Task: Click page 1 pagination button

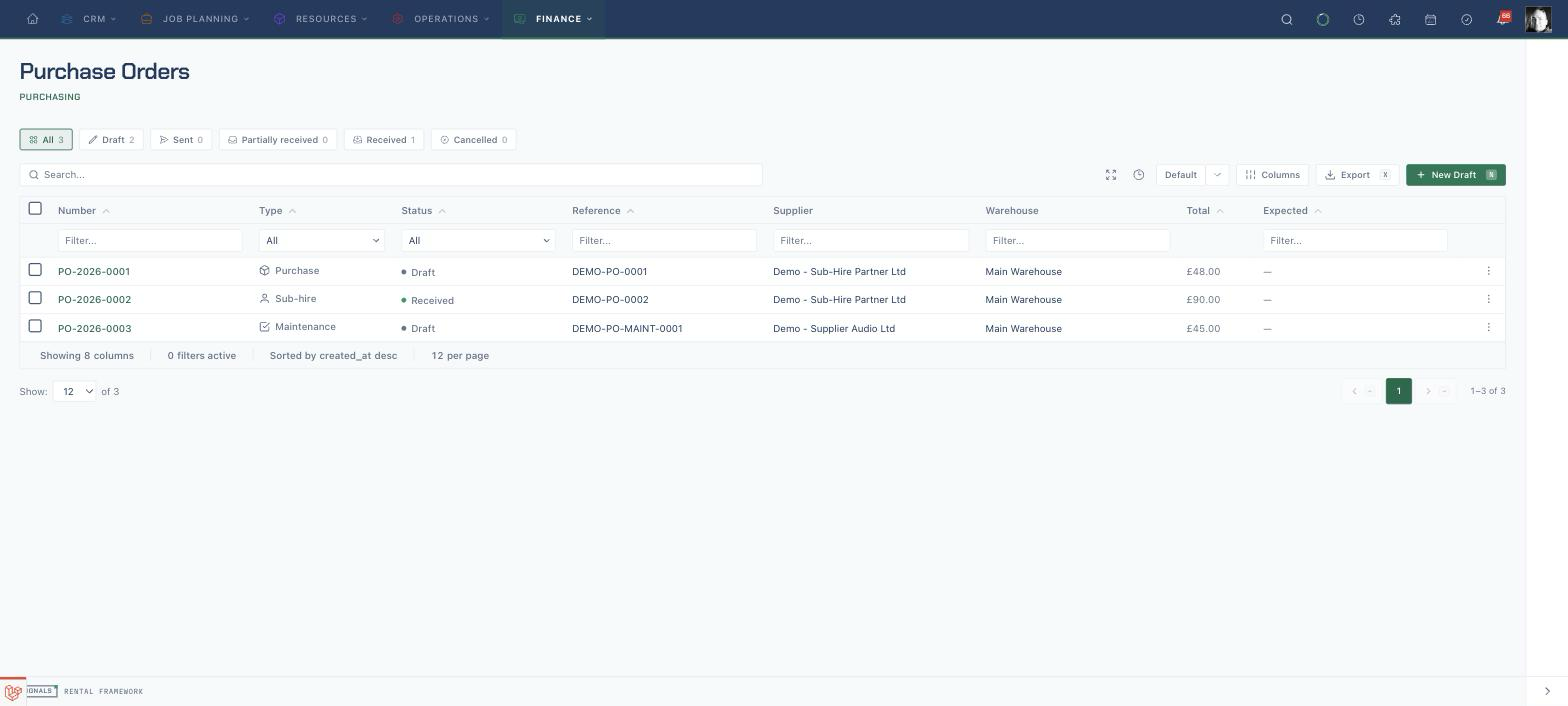Action: point(1398,391)
